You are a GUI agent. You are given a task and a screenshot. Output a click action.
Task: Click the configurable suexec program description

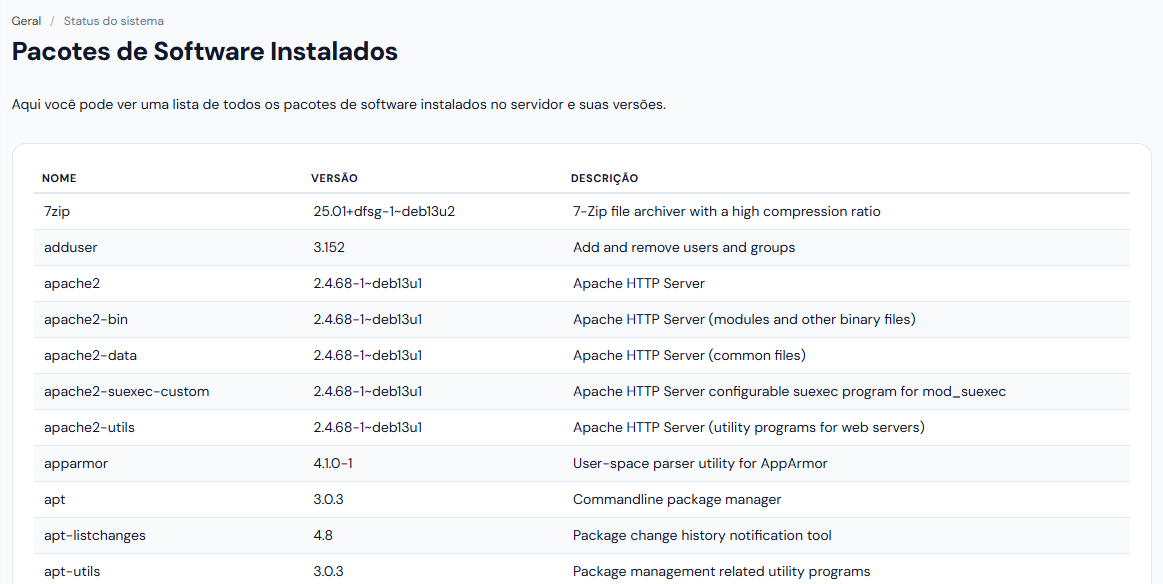click(x=789, y=391)
